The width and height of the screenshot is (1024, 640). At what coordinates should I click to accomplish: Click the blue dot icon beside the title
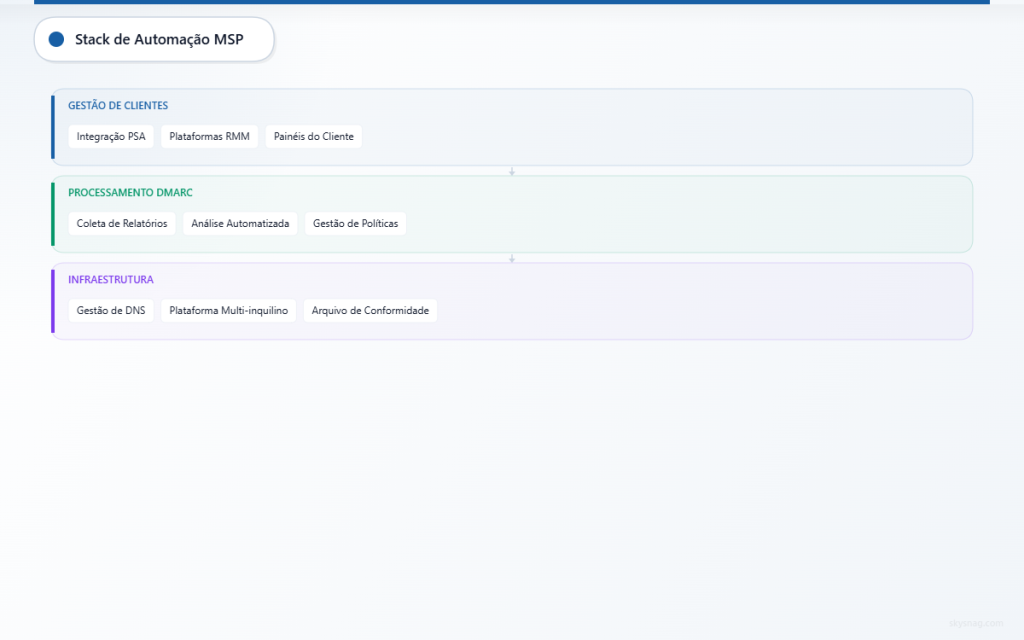(x=57, y=39)
